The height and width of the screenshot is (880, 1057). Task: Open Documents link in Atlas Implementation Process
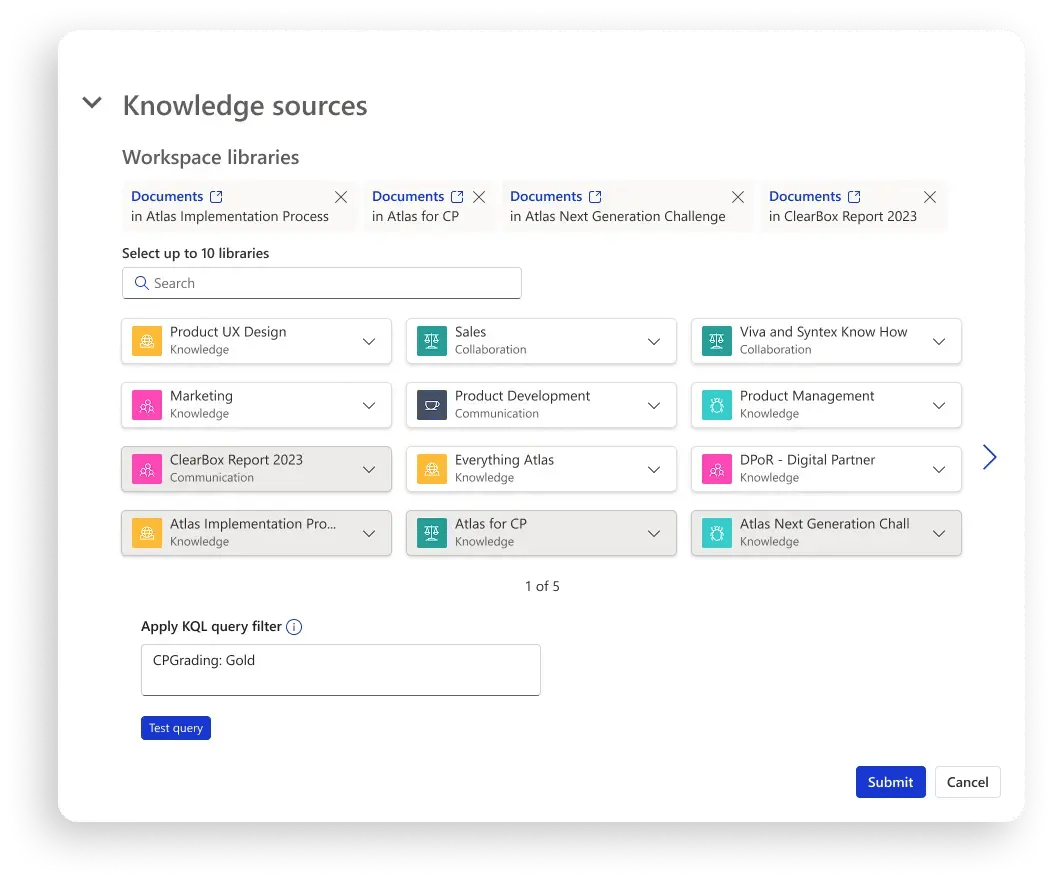(167, 196)
